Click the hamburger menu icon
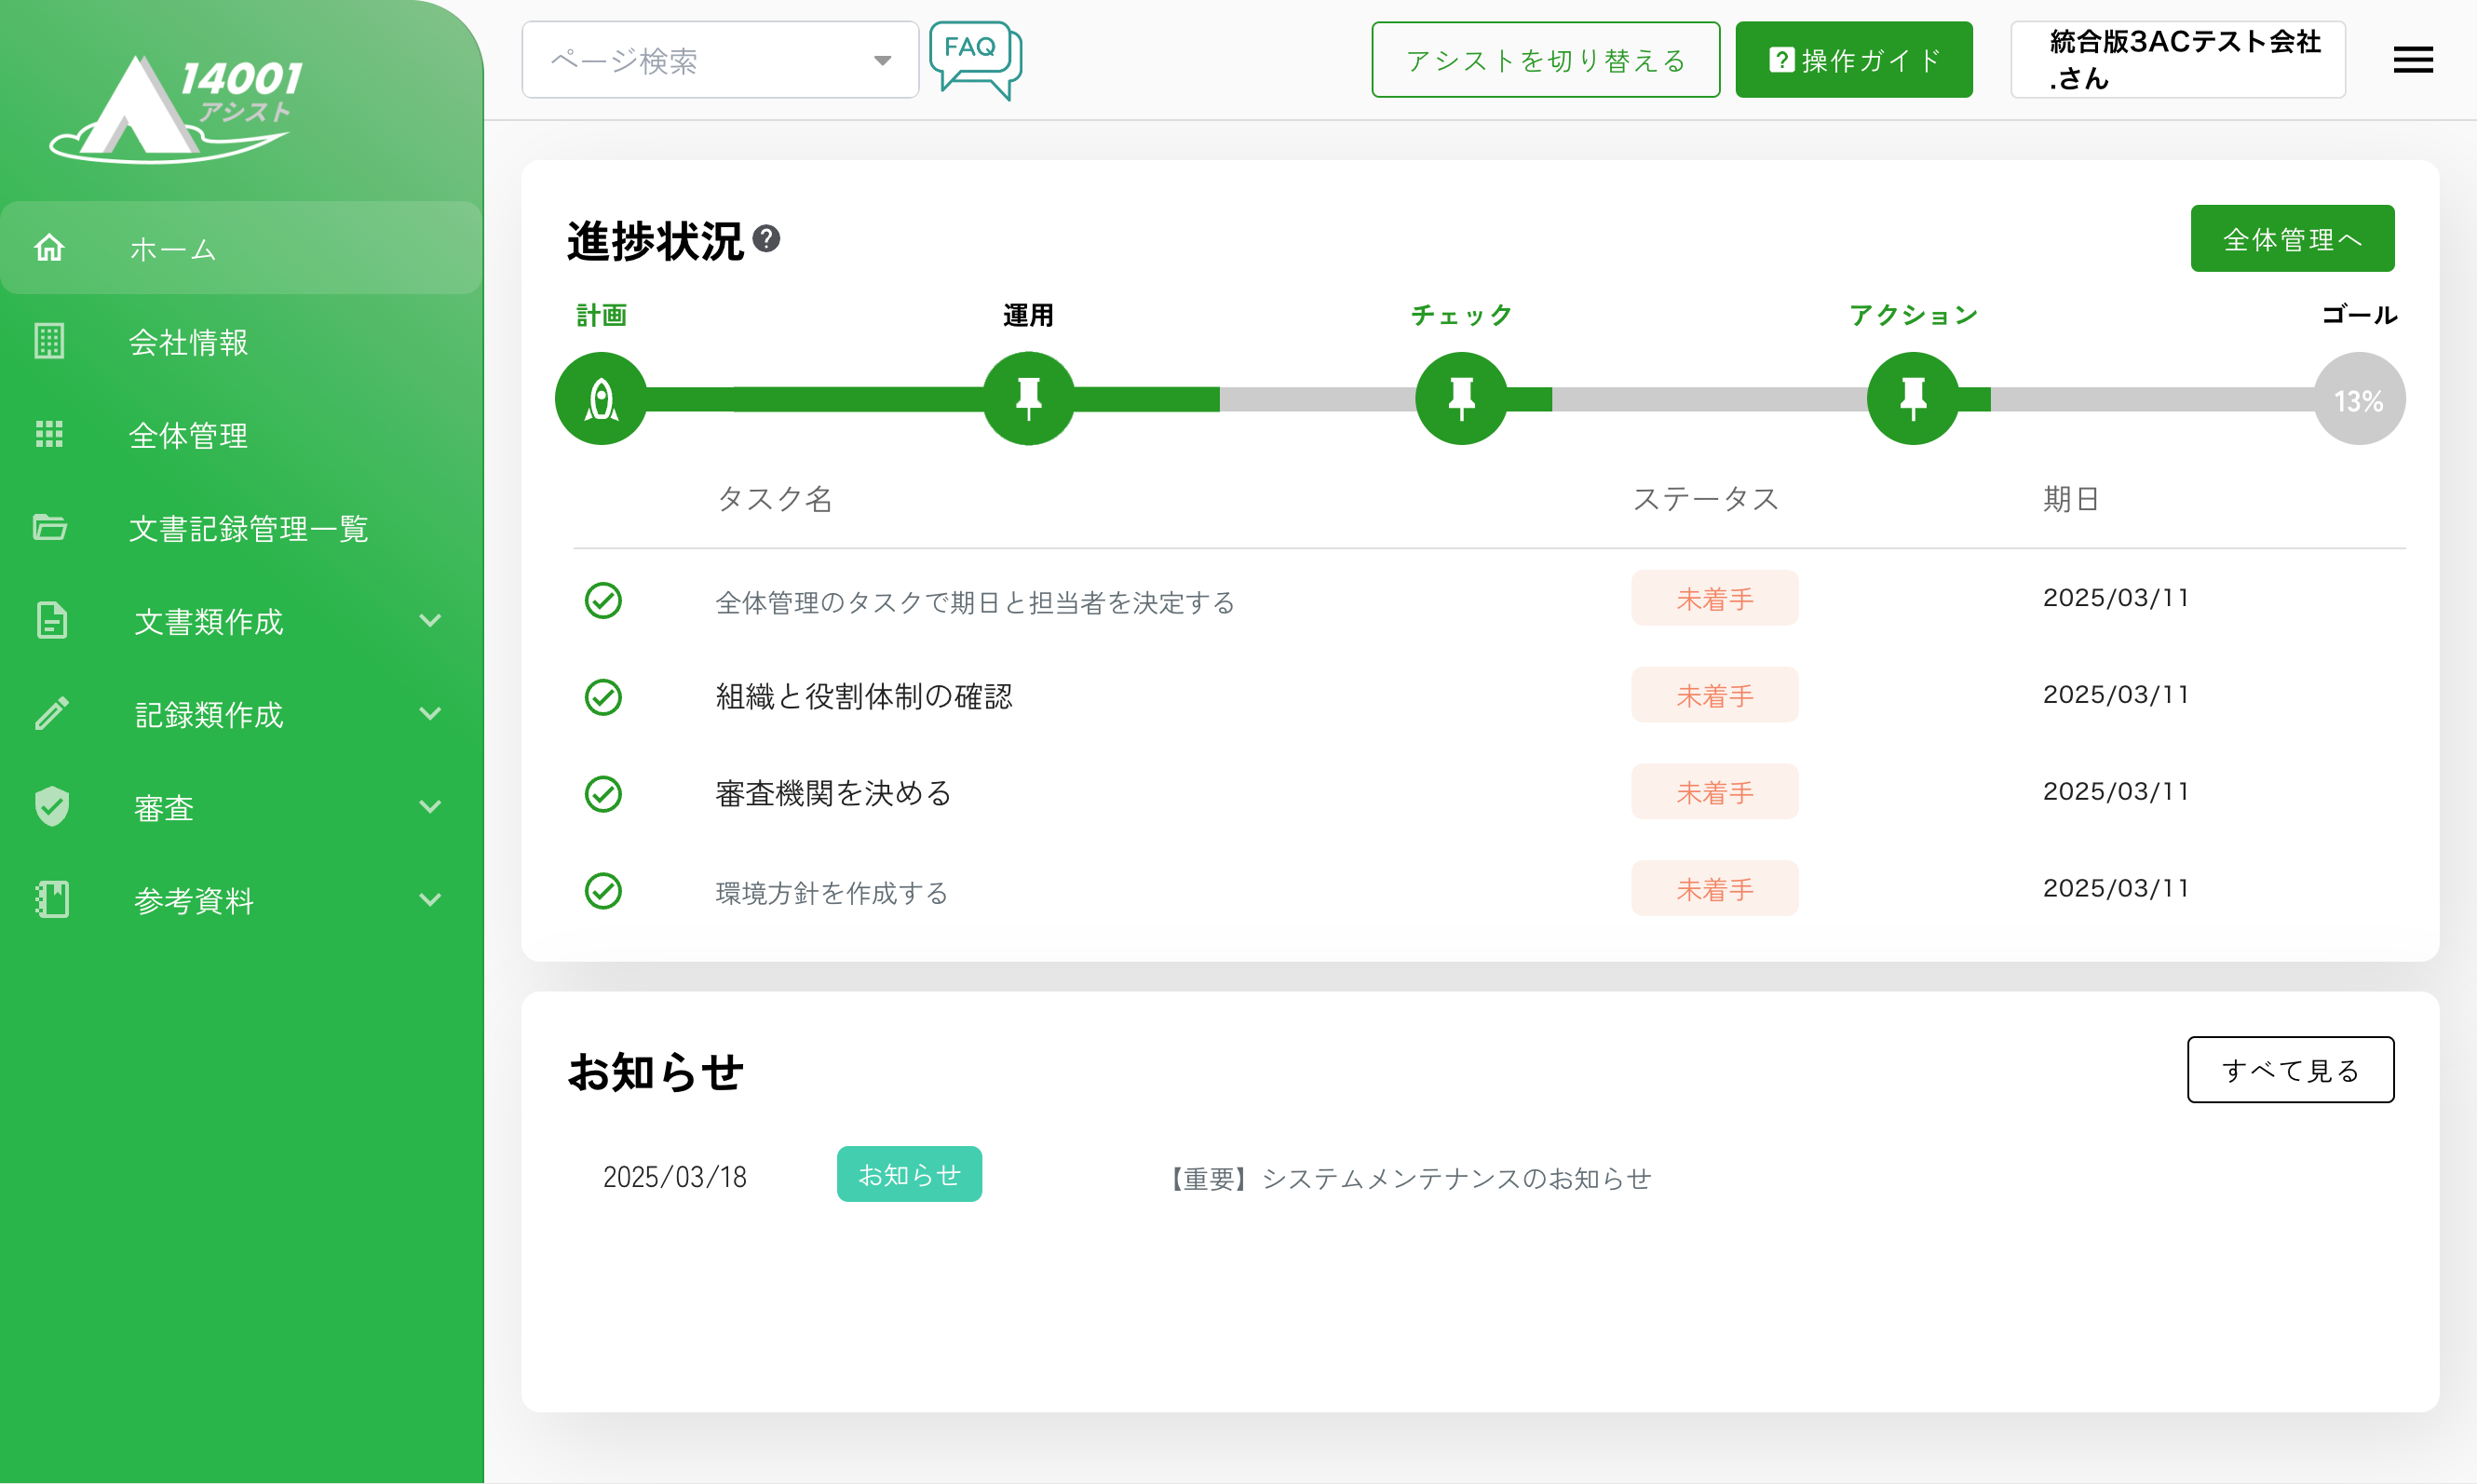The height and width of the screenshot is (1484, 2477). coord(2412,60)
